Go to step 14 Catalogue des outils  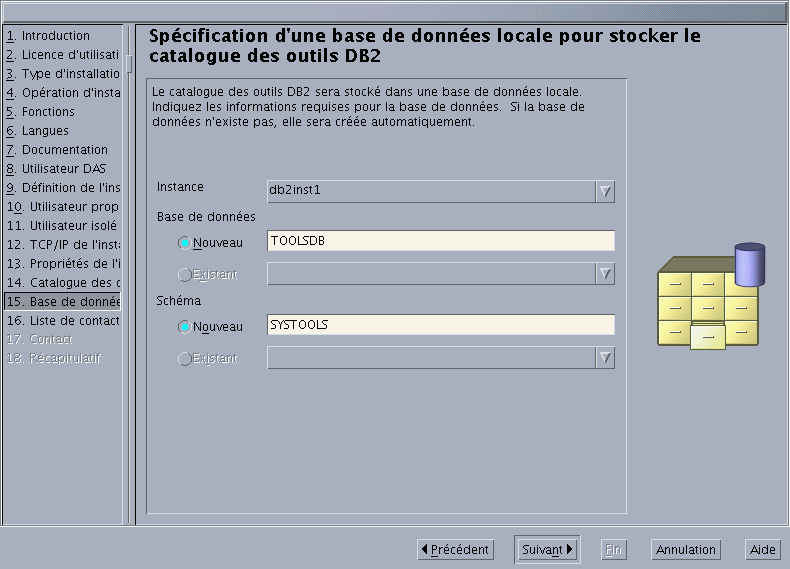click(x=62, y=283)
